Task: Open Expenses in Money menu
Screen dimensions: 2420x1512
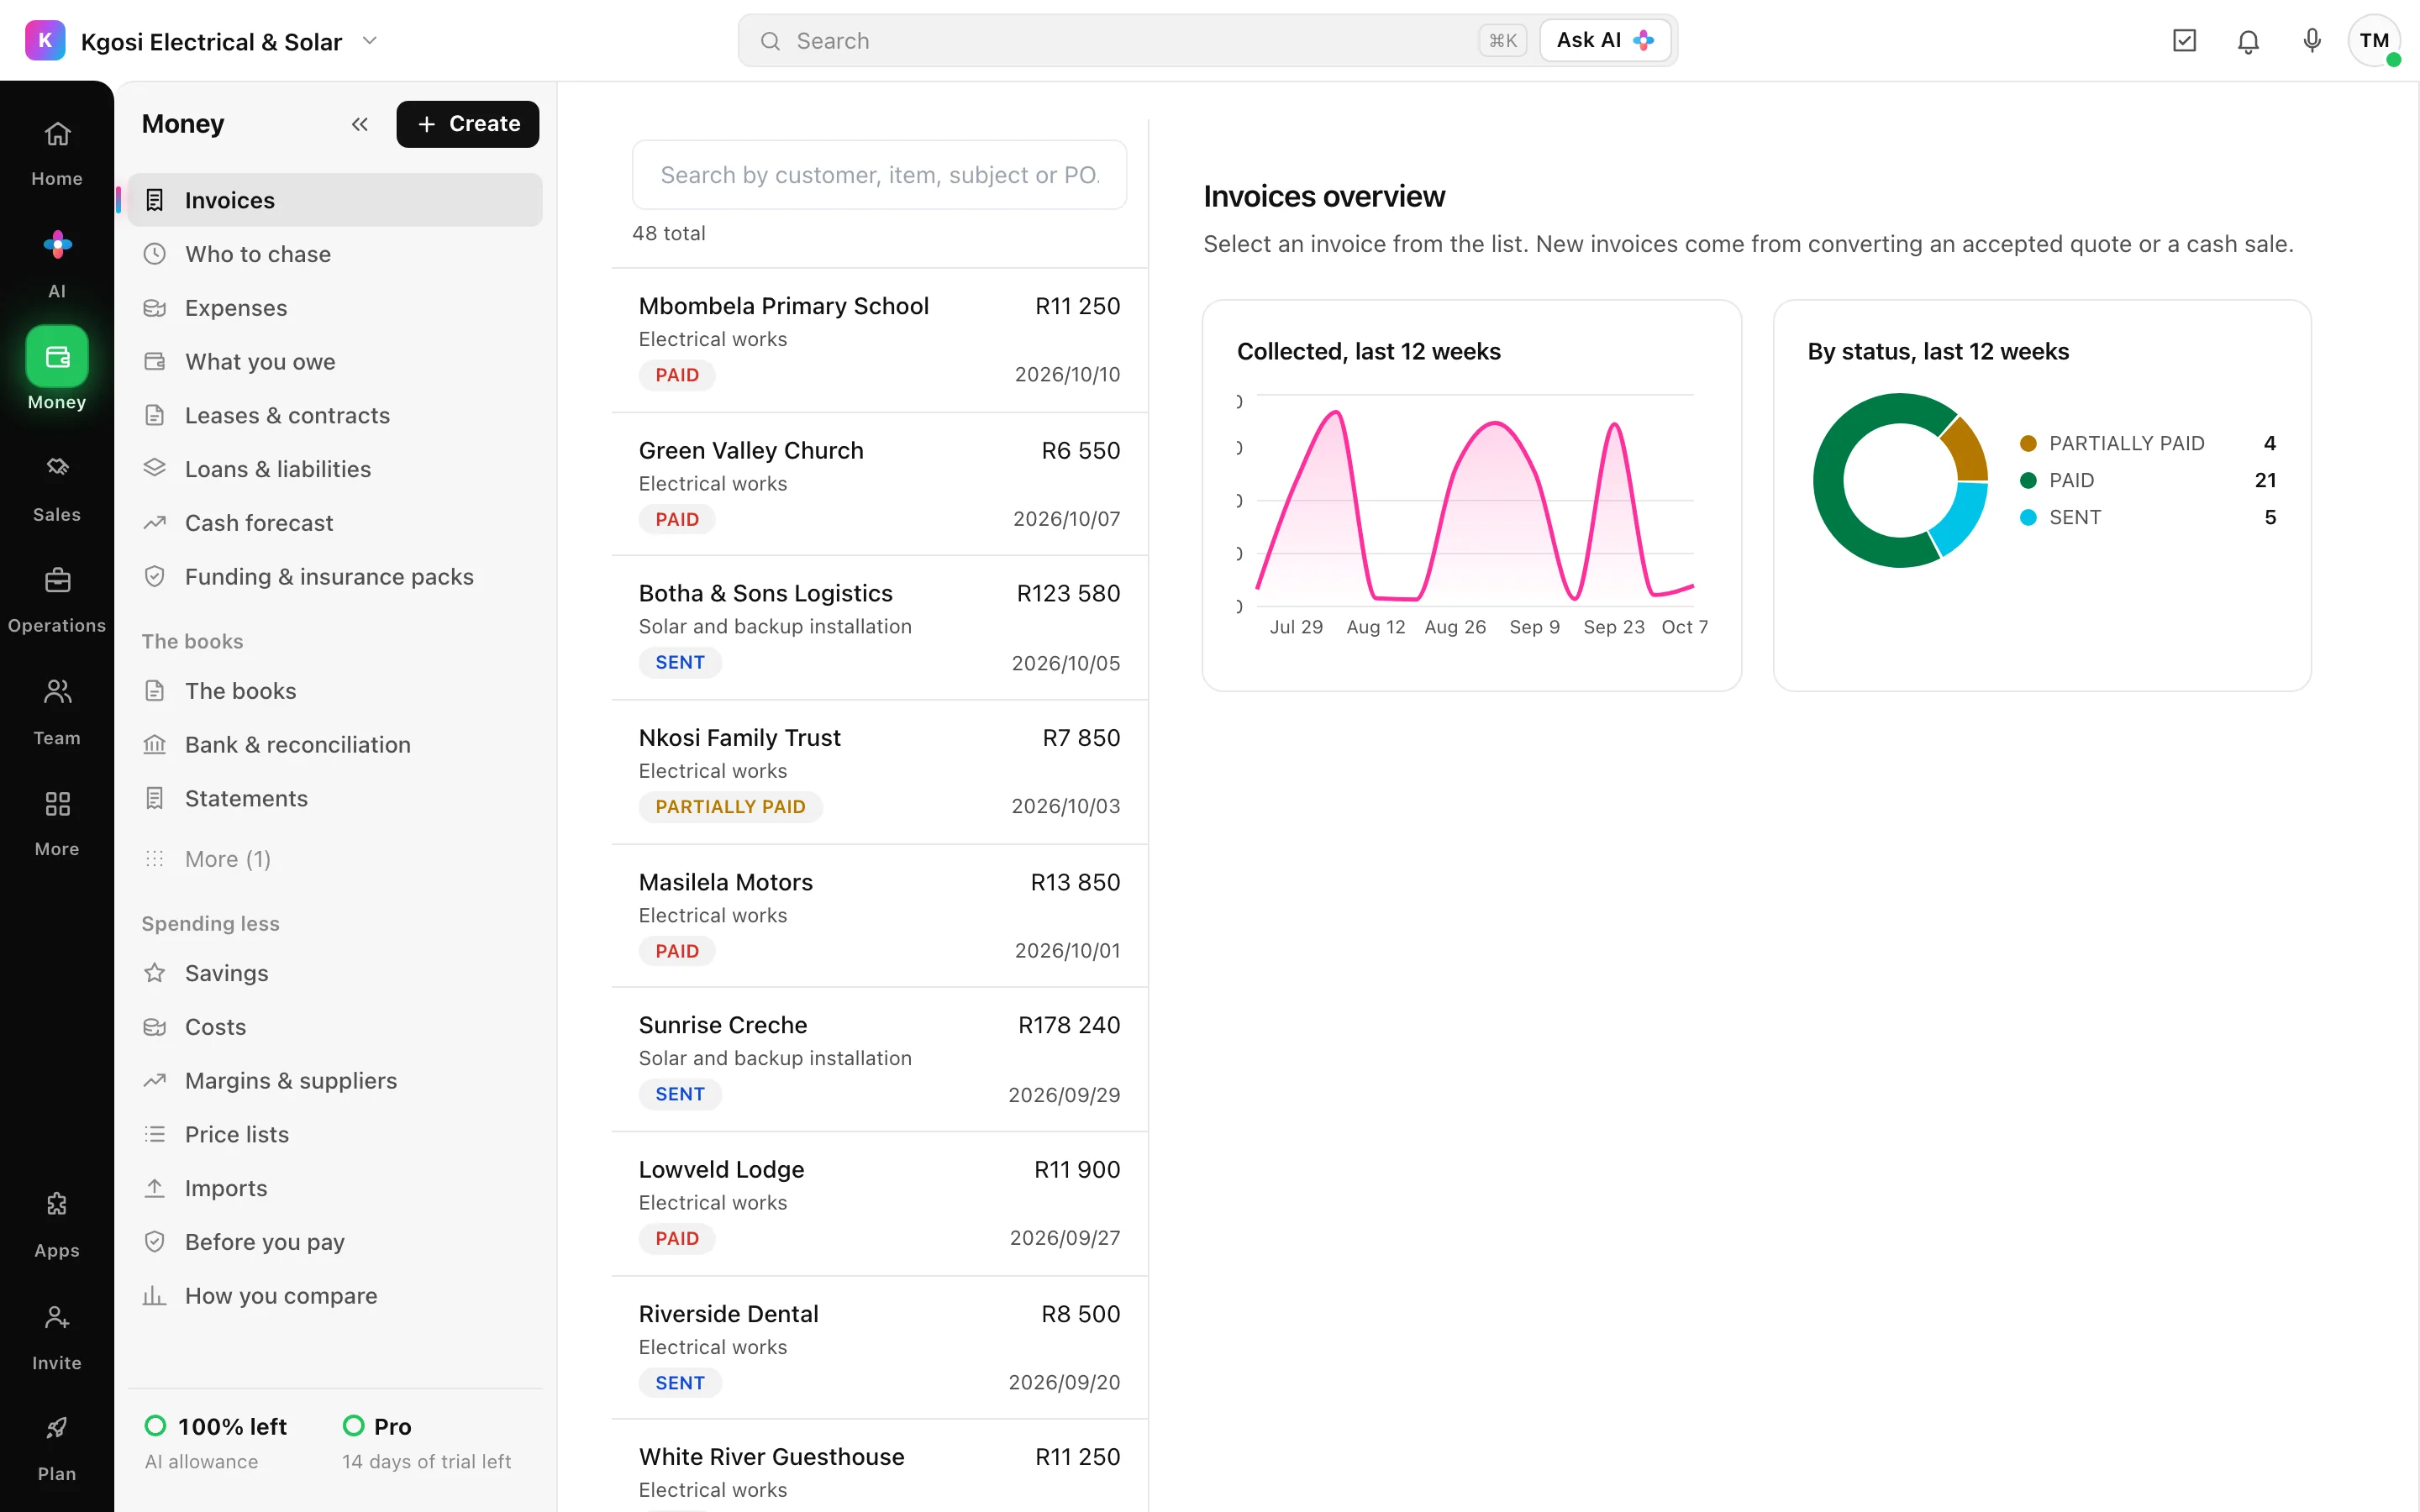Action: click(x=335, y=308)
